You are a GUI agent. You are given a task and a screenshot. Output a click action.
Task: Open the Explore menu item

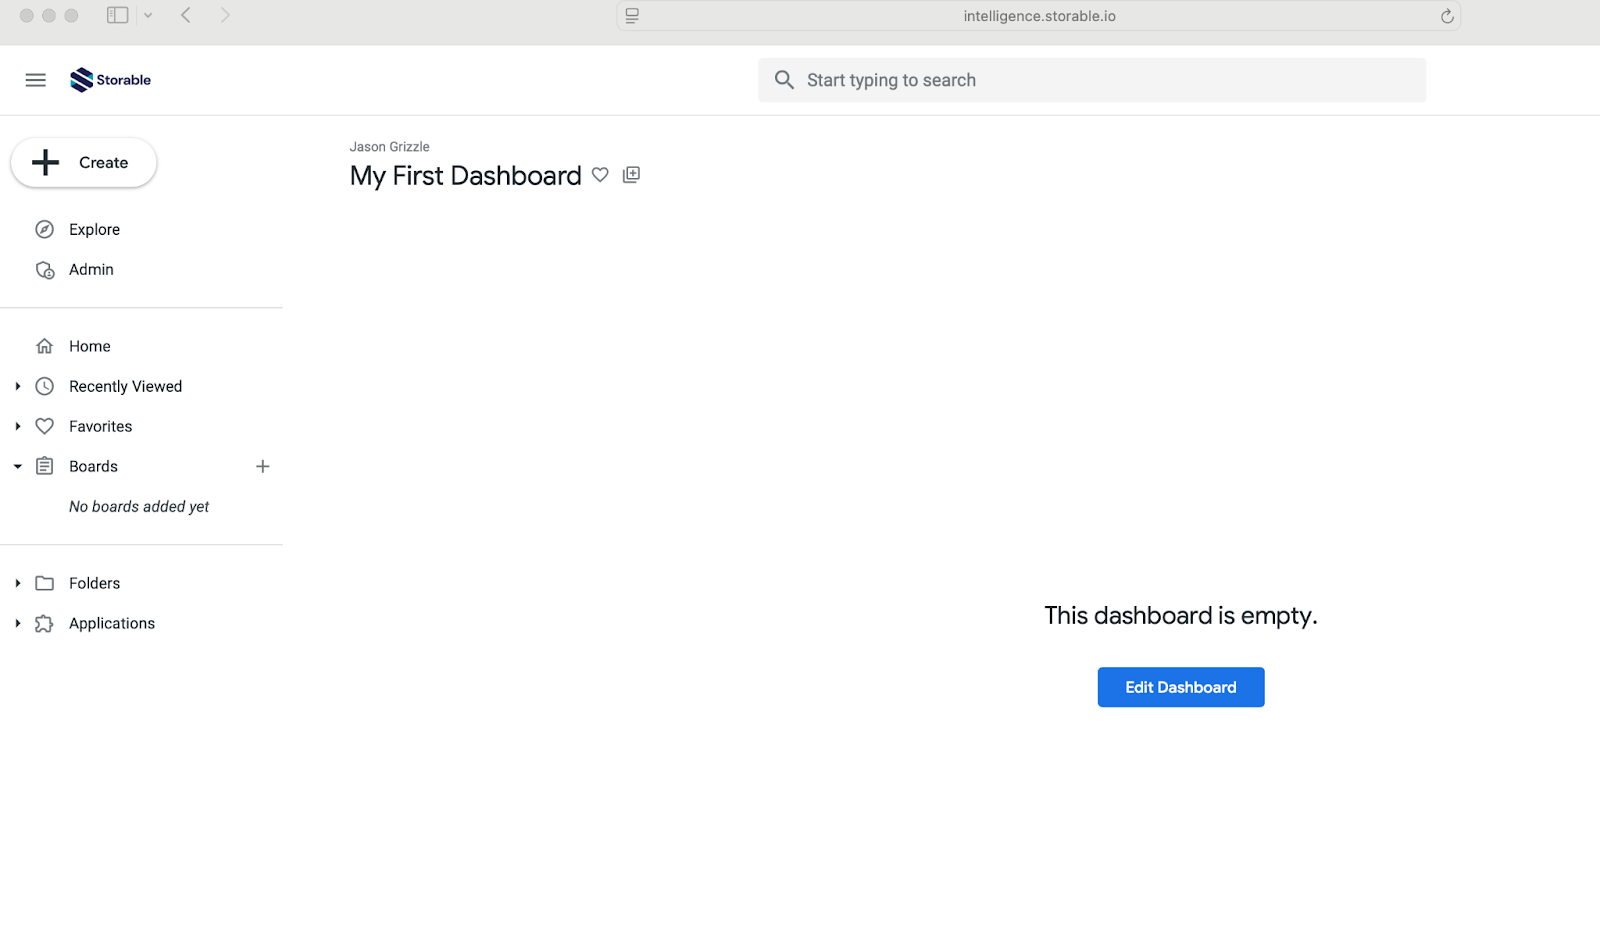(x=94, y=229)
